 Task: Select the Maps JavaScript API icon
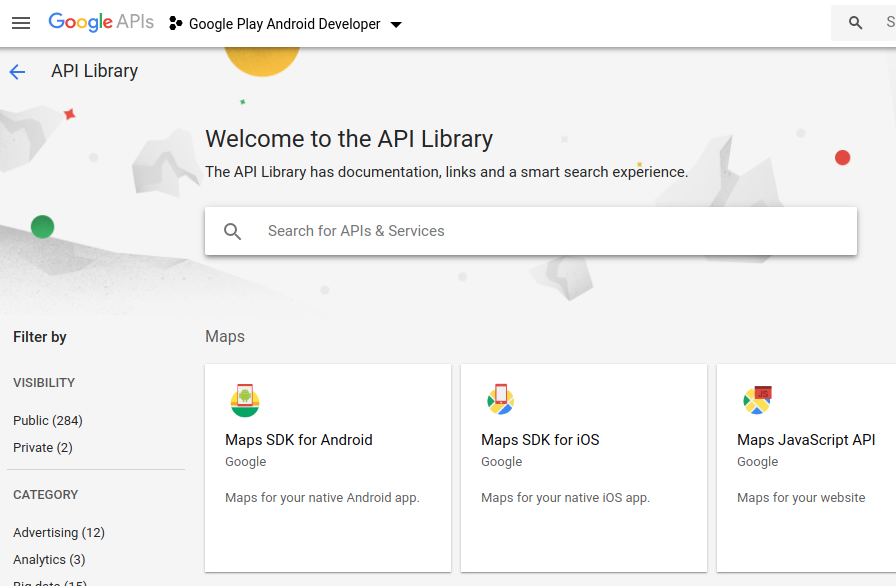tap(757, 399)
